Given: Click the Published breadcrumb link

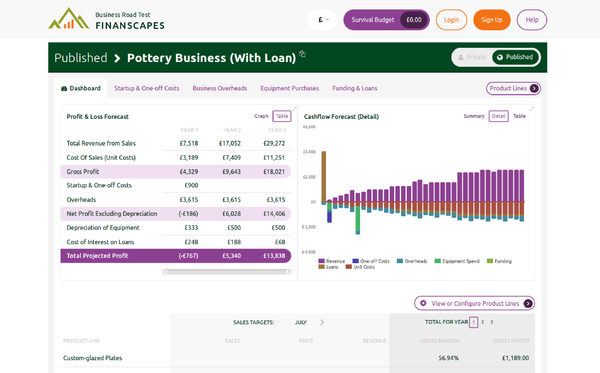Looking at the screenshot, I should [x=81, y=58].
